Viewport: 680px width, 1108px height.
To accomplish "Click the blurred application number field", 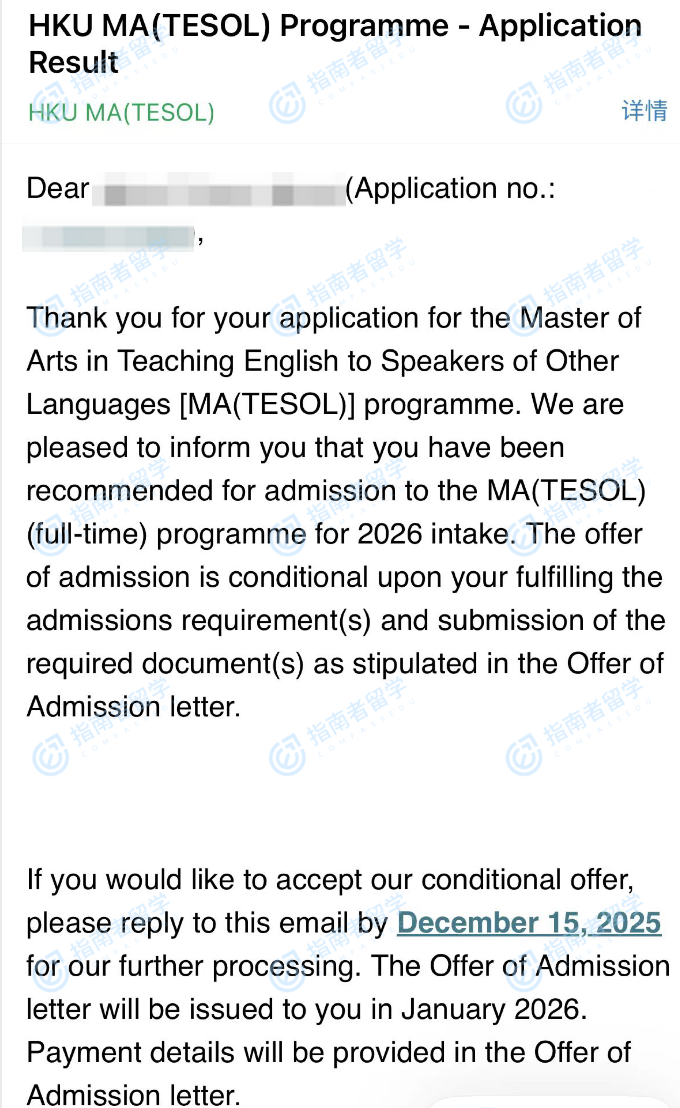I will pos(108,238).
